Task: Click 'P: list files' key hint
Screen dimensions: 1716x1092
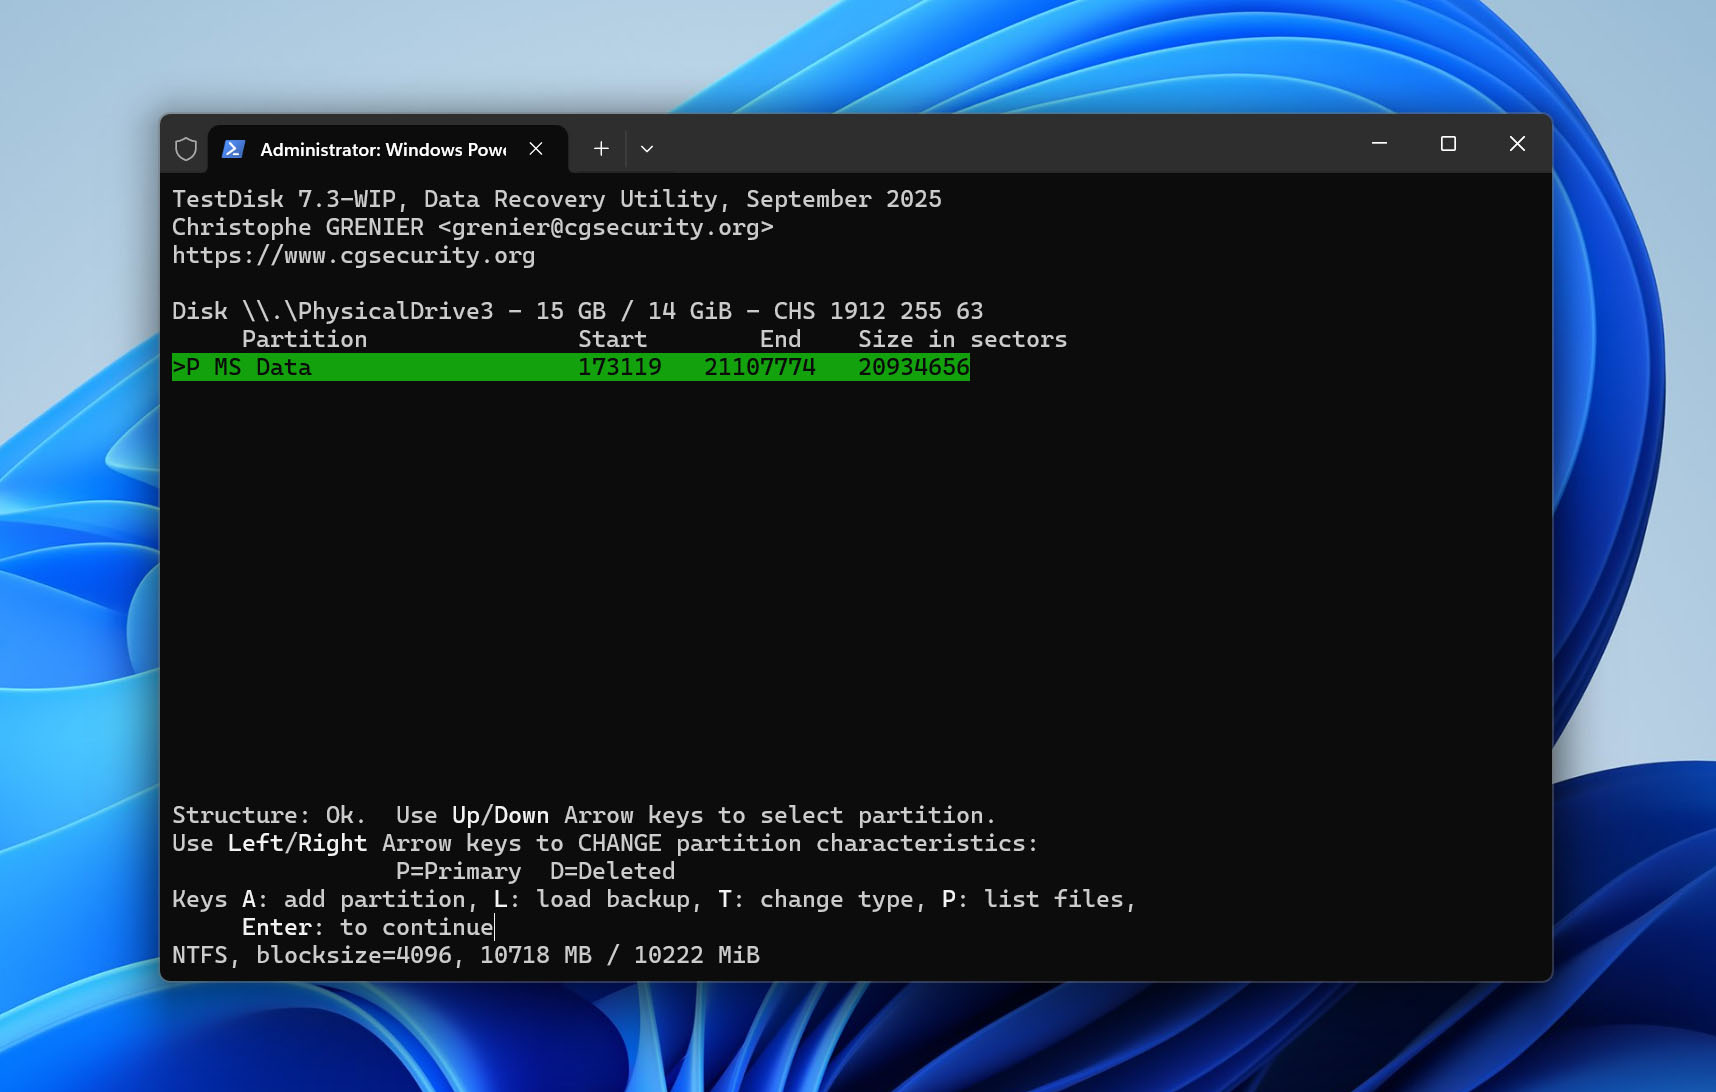Action: [1033, 899]
